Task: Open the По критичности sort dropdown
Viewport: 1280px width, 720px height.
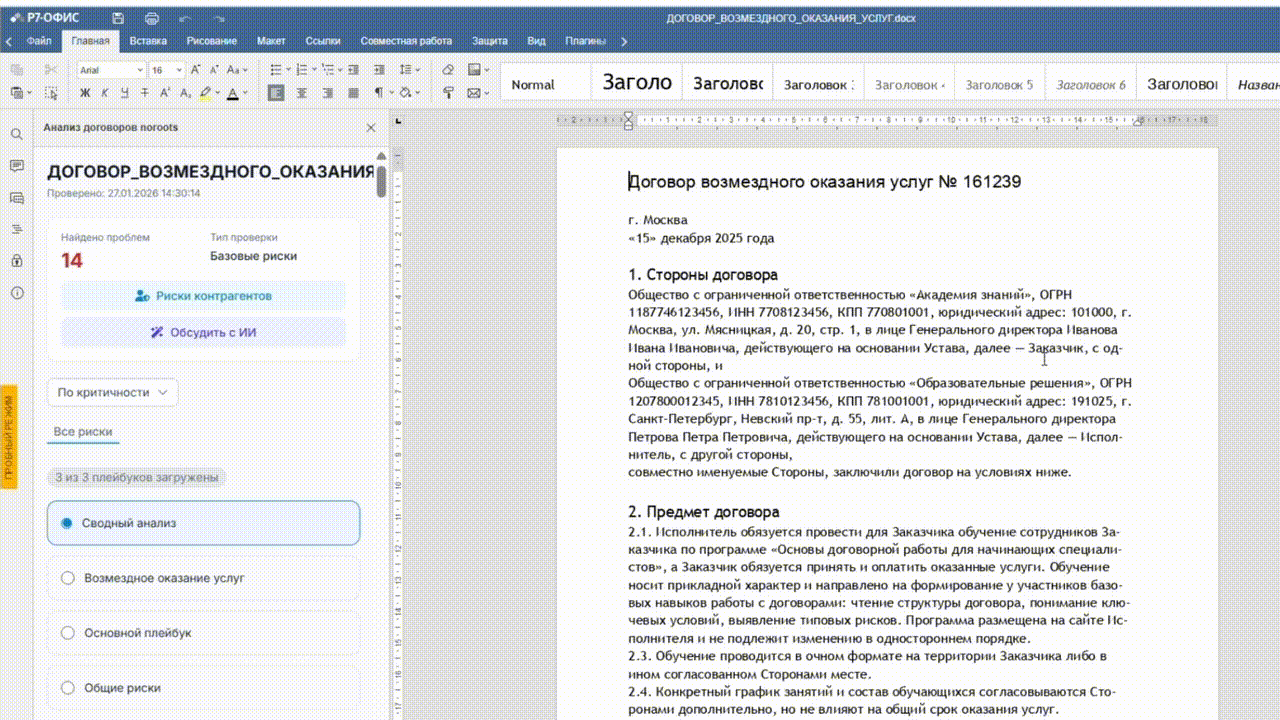Action: 113,393
